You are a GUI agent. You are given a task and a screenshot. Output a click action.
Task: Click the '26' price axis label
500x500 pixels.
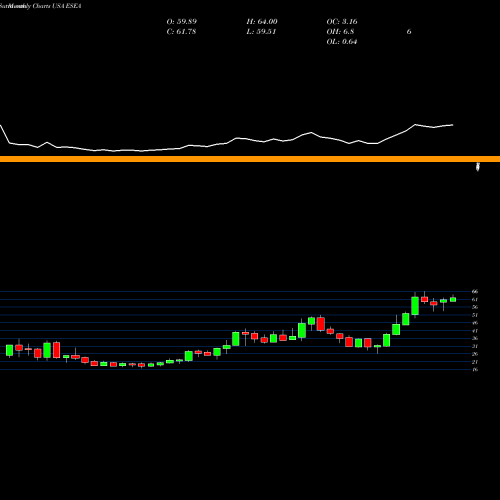coord(475,354)
